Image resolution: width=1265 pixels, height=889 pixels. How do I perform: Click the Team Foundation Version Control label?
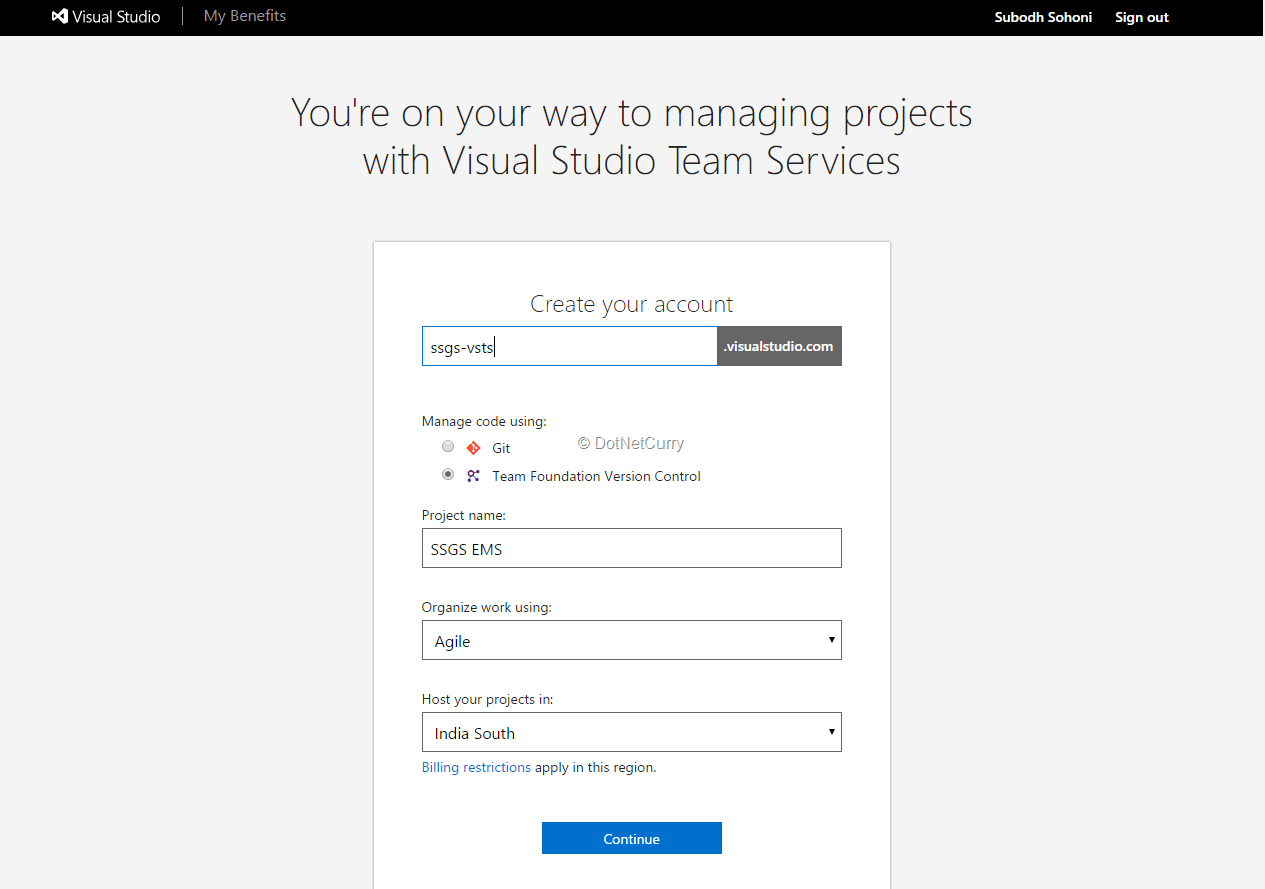click(596, 476)
